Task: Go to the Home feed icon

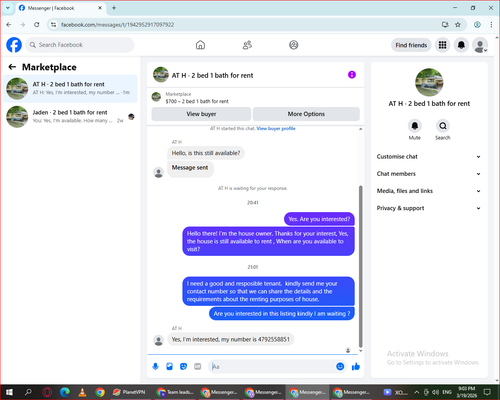Action: 200,45
